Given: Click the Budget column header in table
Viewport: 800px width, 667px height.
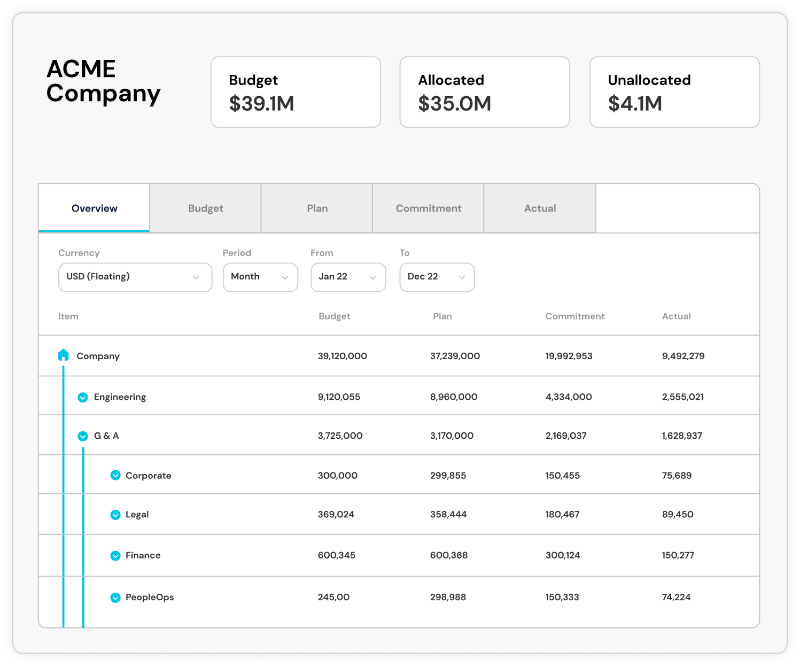Looking at the screenshot, I should 334,316.
